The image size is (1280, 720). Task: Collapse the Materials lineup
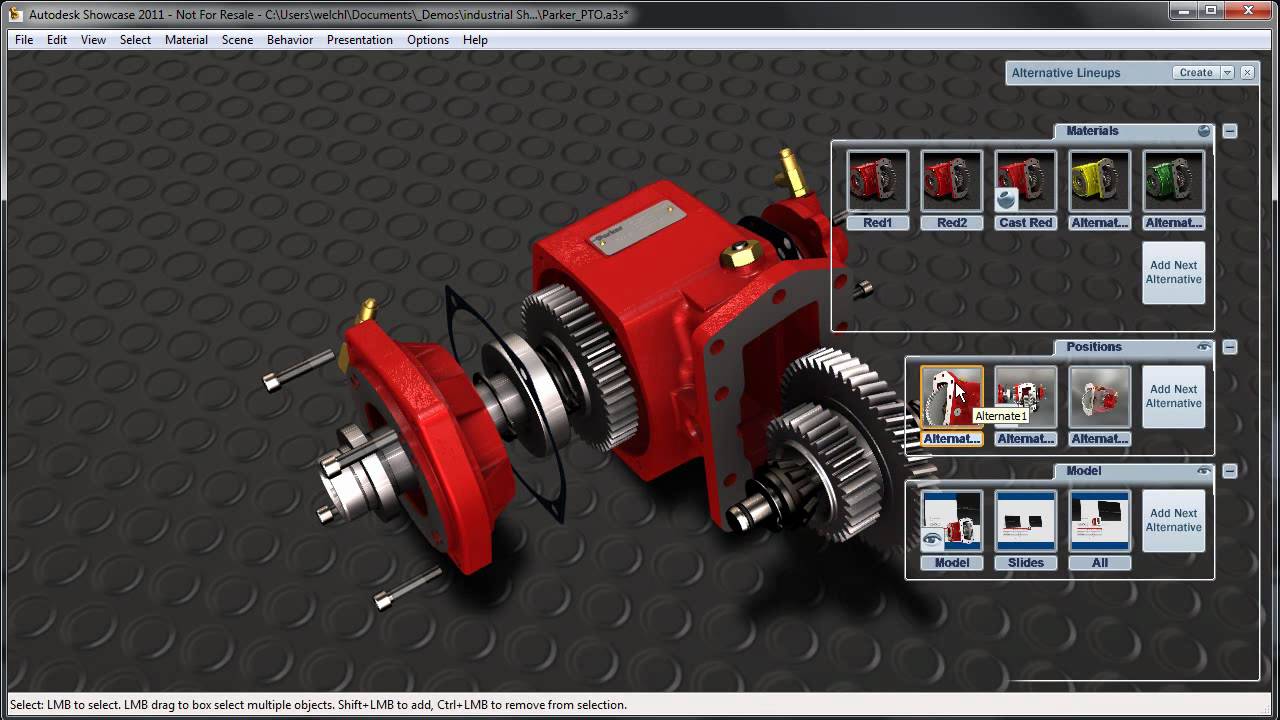[x=1230, y=131]
